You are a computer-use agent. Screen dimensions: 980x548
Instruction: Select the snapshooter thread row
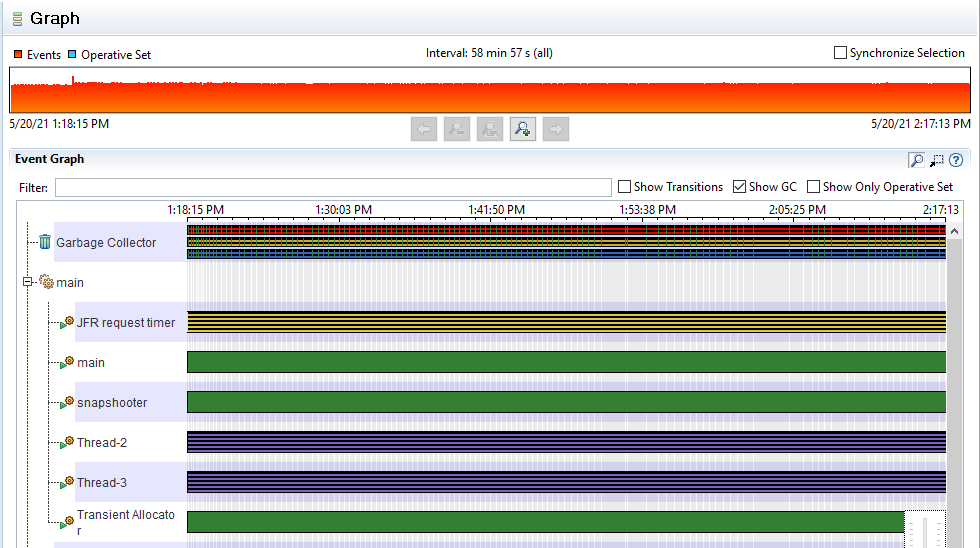click(x=112, y=402)
